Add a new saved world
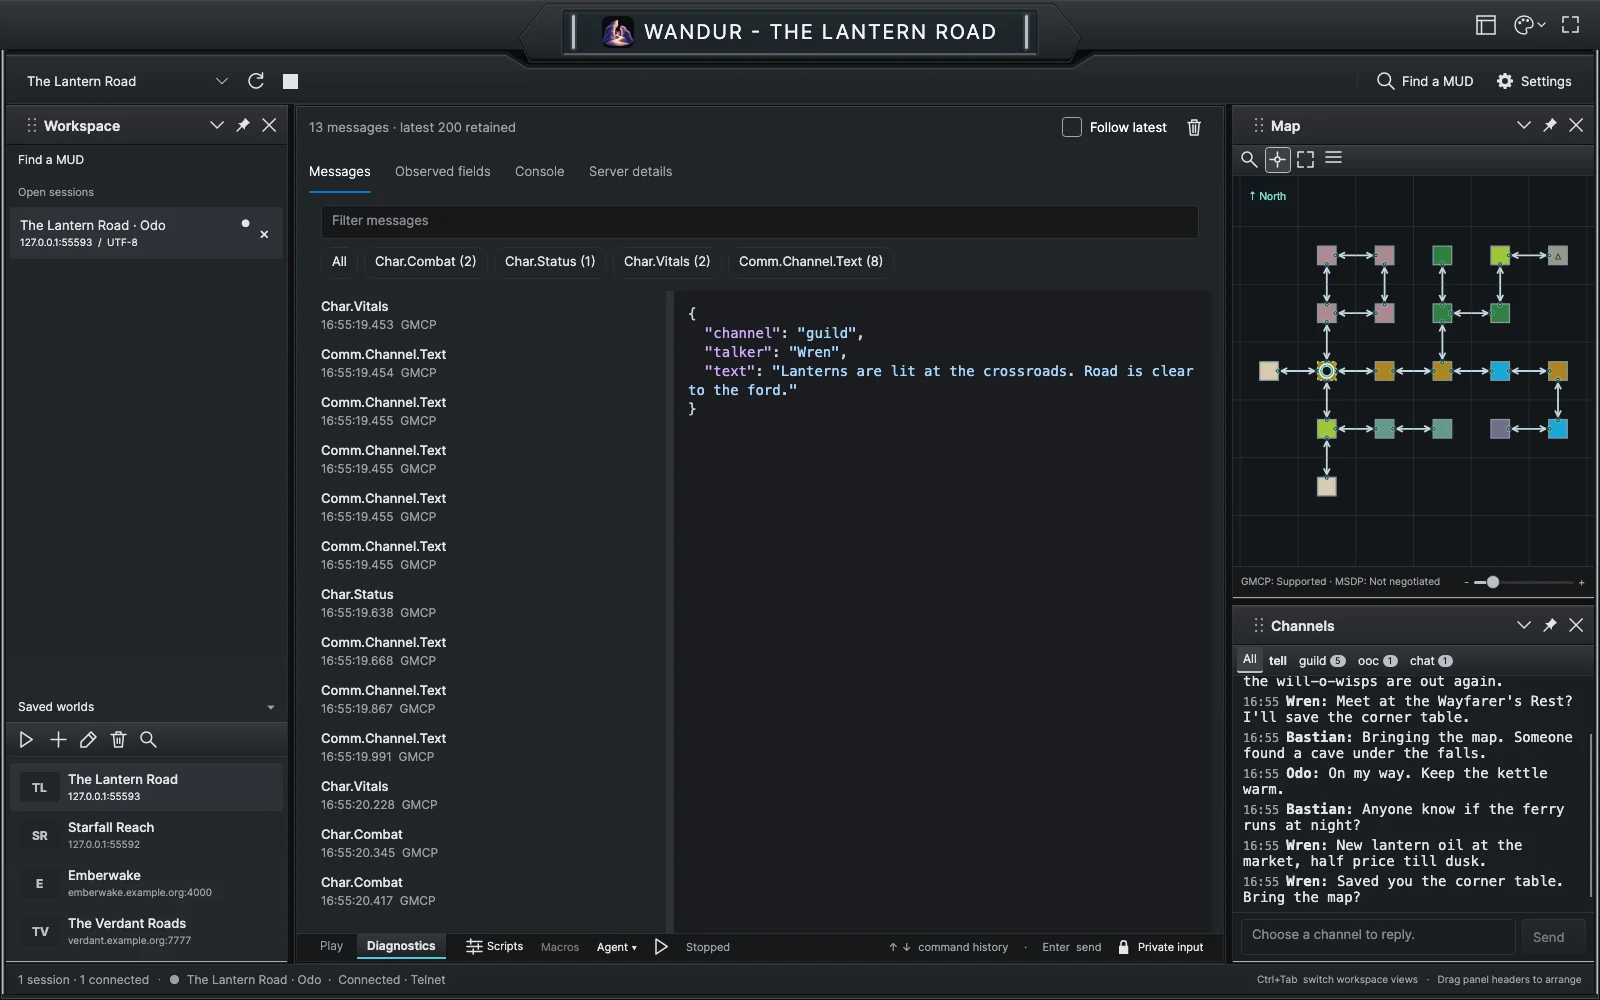The width and height of the screenshot is (1600, 1000). tap(58, 739)
